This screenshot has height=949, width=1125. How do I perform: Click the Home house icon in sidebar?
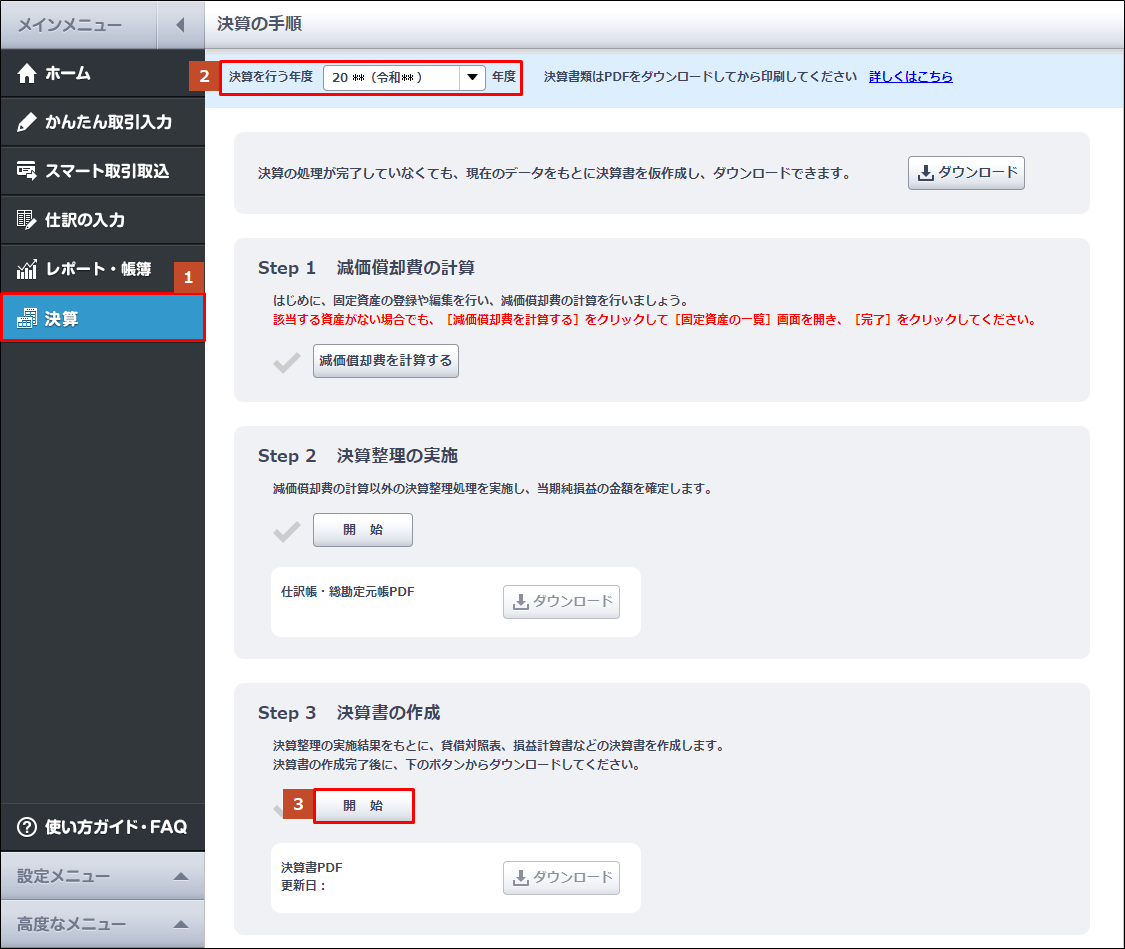[27, 73]
